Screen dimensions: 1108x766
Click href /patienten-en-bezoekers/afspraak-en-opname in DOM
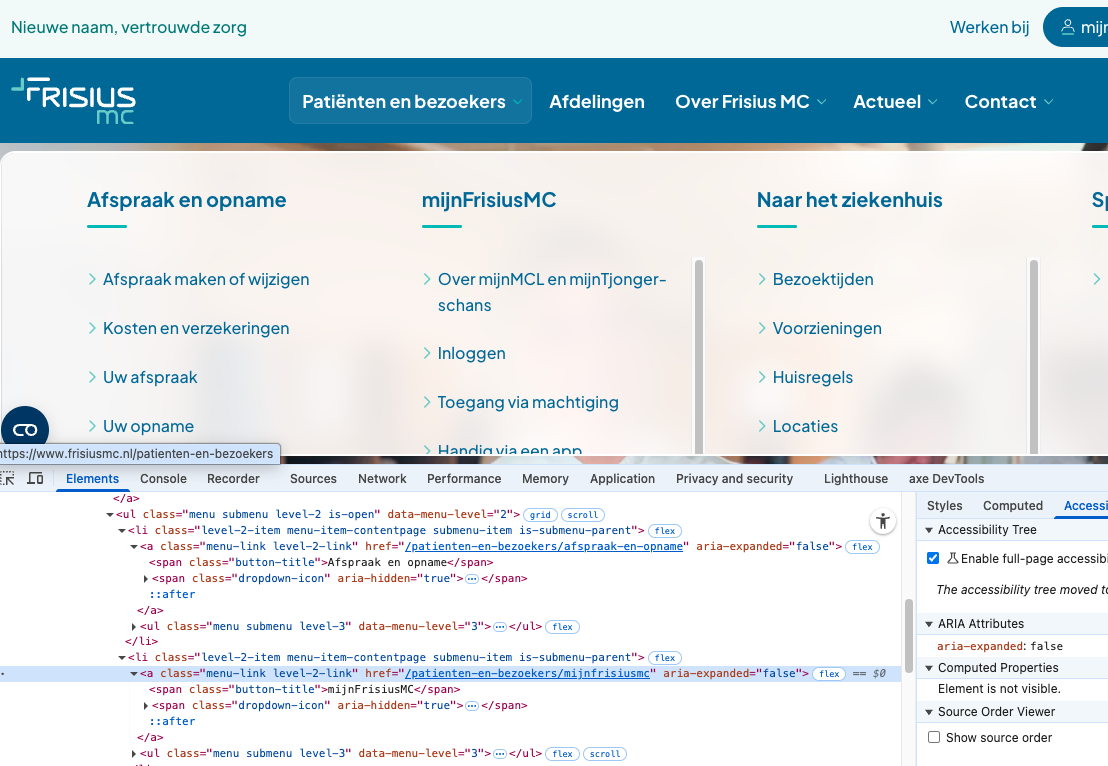pyautogui.click(x=544, y=546)
